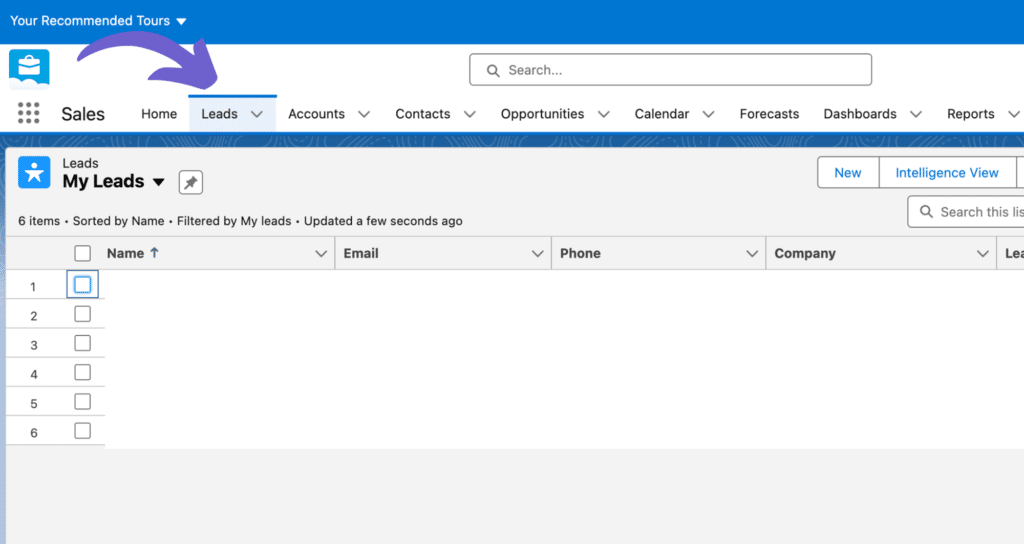Switch to Intelligence View

[946, 173]
